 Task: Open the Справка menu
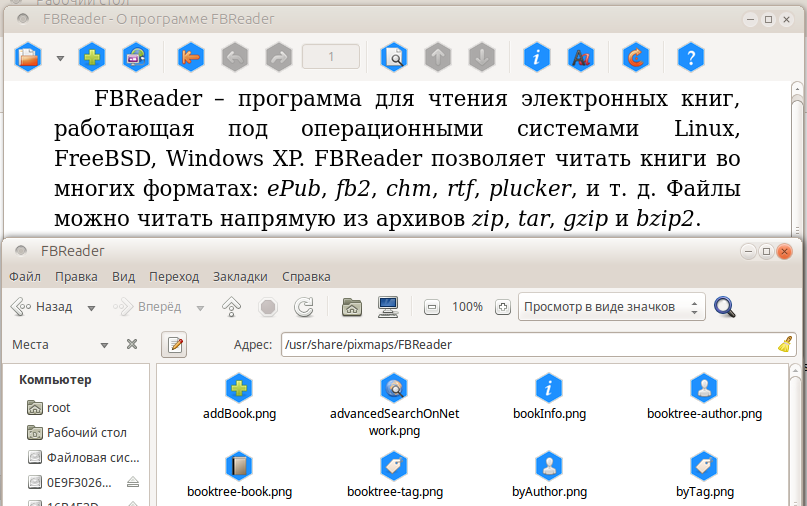click(306, 276)
